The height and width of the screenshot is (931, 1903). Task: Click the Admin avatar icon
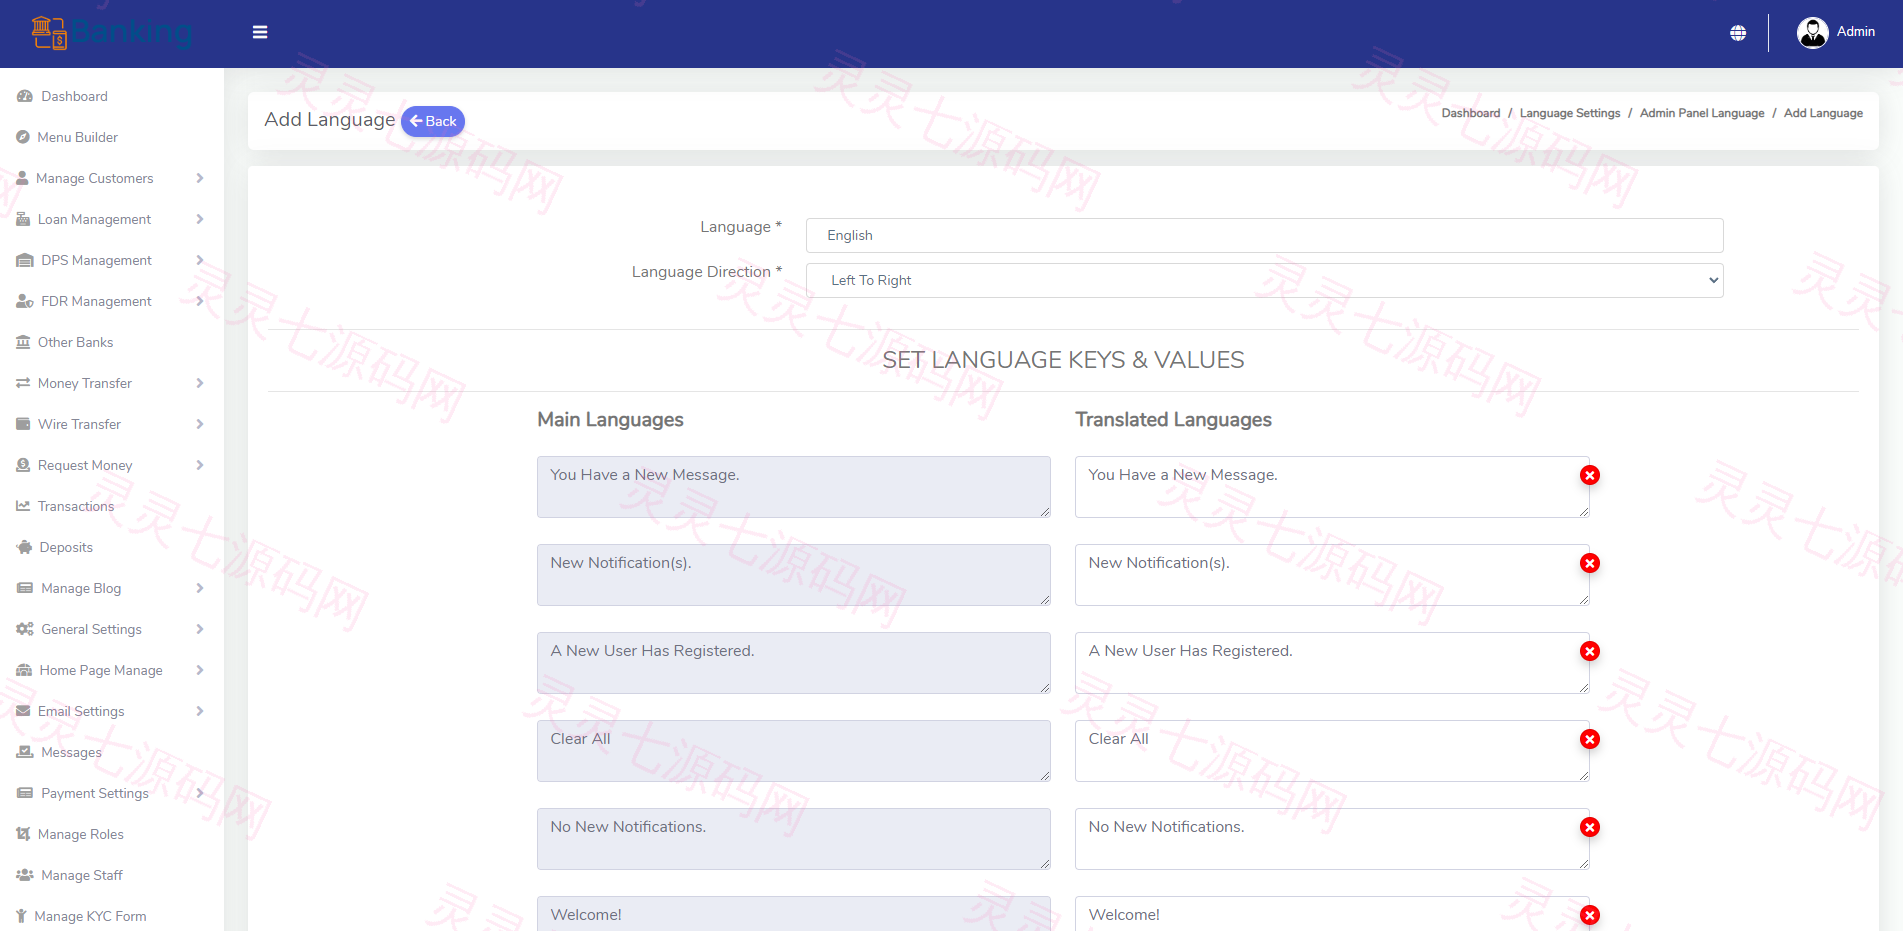coord(1812,33)
